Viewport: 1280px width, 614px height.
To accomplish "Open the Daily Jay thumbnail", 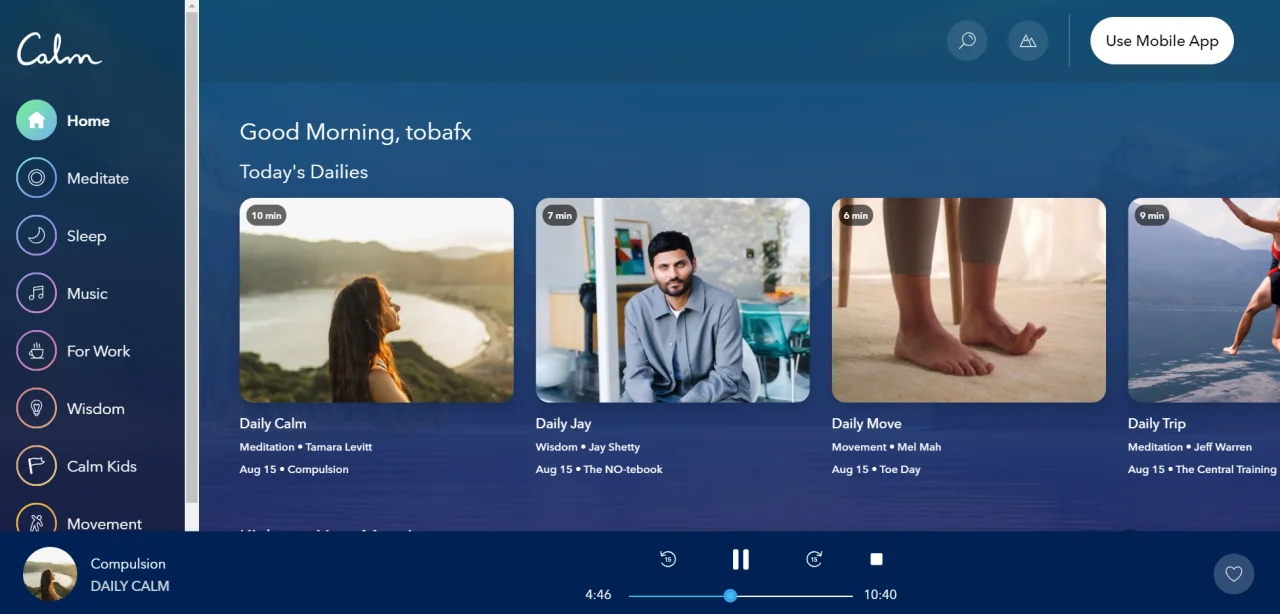I will click(673, 300).
